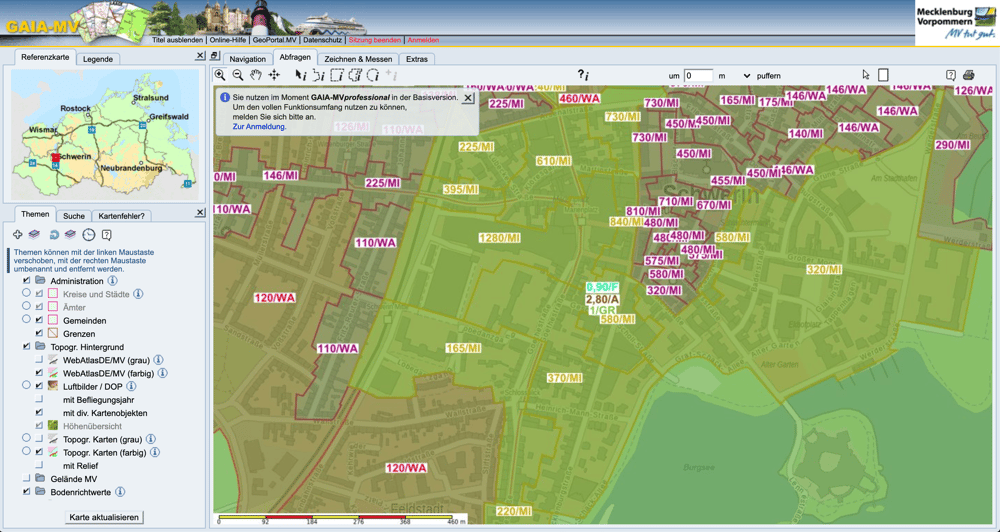Select the circle info query tool
The image size is (1000, 532).
point(373,75)
